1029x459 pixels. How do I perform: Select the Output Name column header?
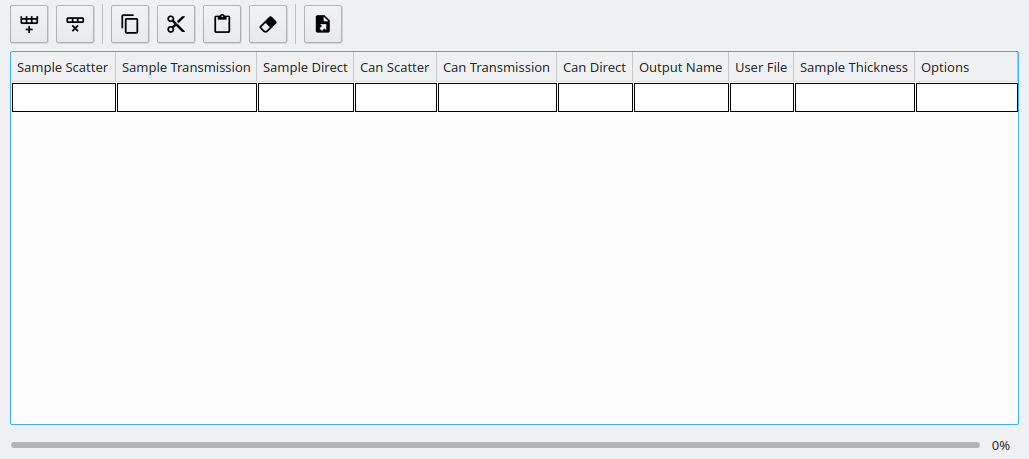[680, 67]
